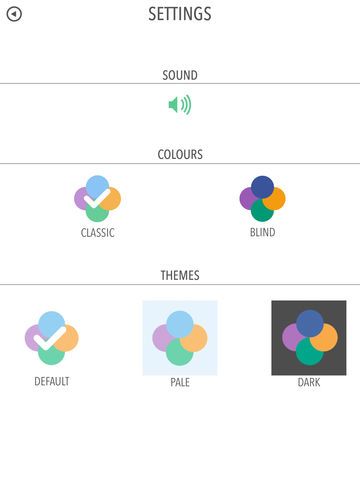
Task: Click the COLOURS section heading
Action: coord(180,155)
